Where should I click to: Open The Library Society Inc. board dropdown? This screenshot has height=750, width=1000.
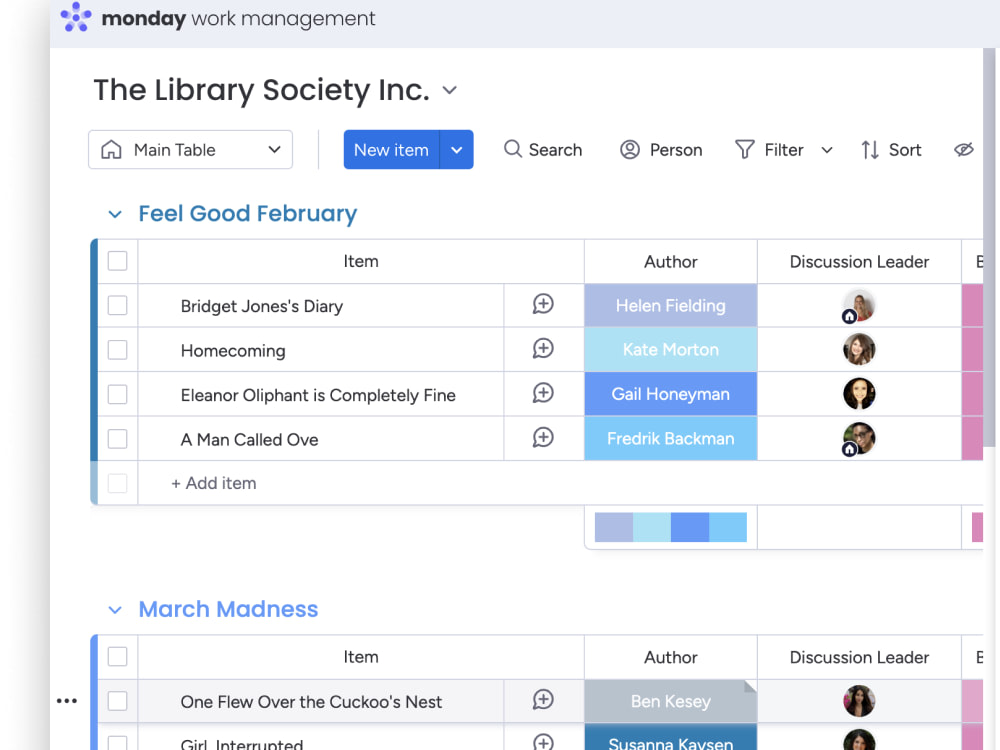click(x=450, y=91)
